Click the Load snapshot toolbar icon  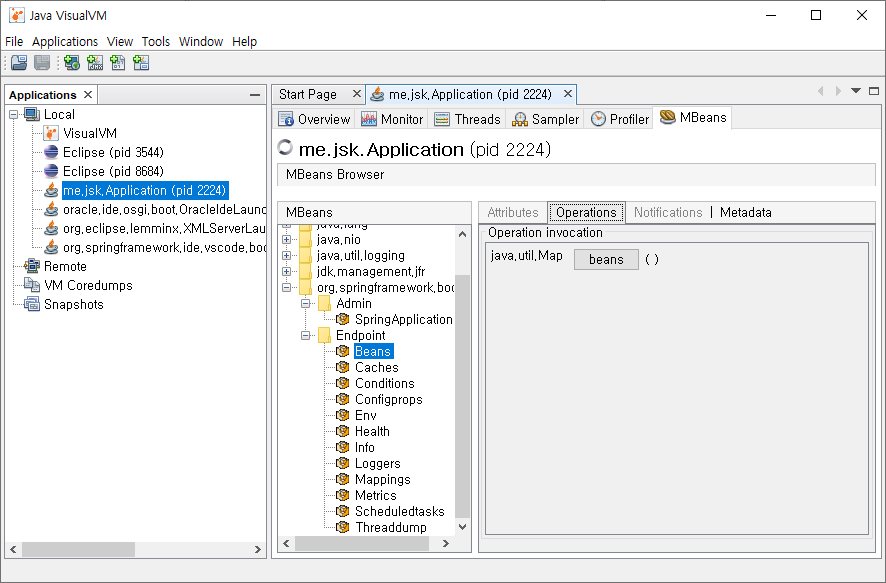(x=19, y=63)
